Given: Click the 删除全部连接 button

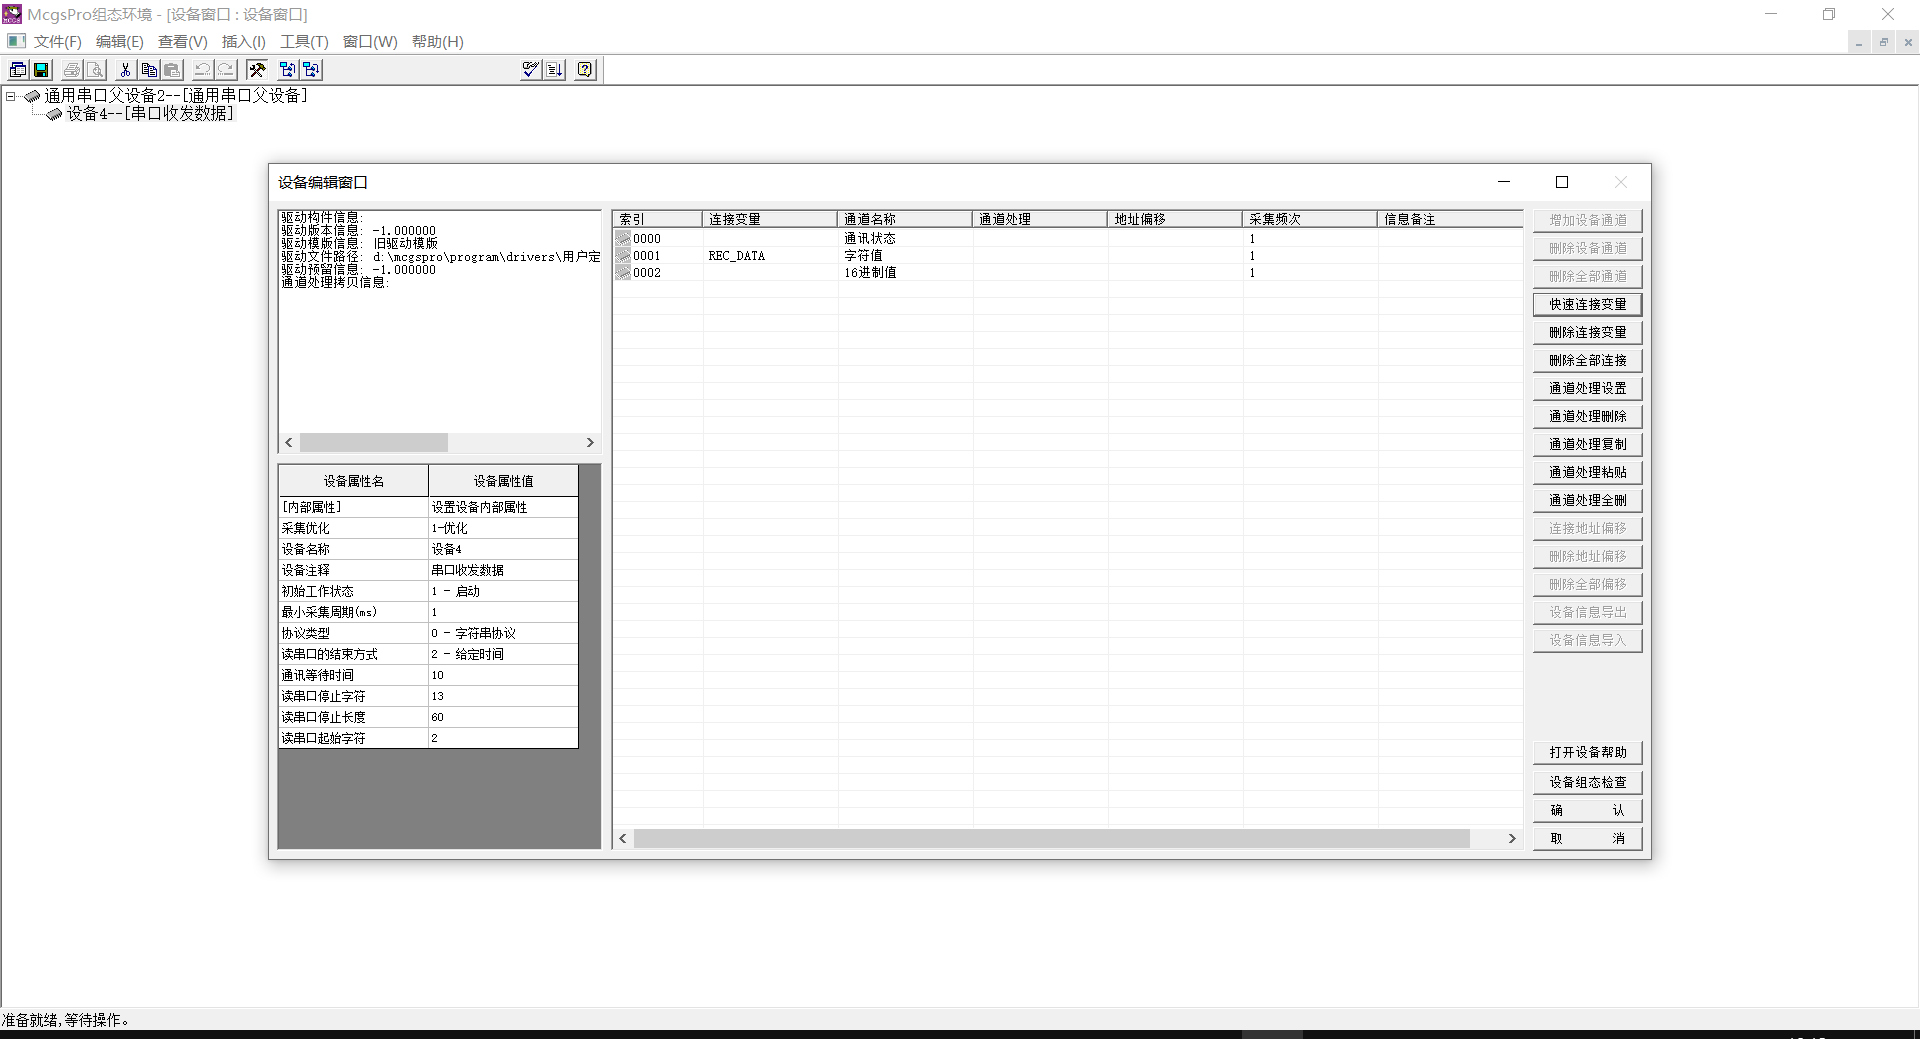Looking at the screenshot, I should tap(1587, 360).
